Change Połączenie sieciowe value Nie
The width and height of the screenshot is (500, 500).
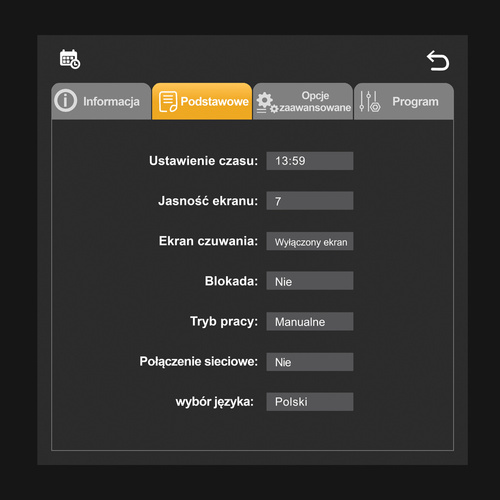tap(310, 362)
